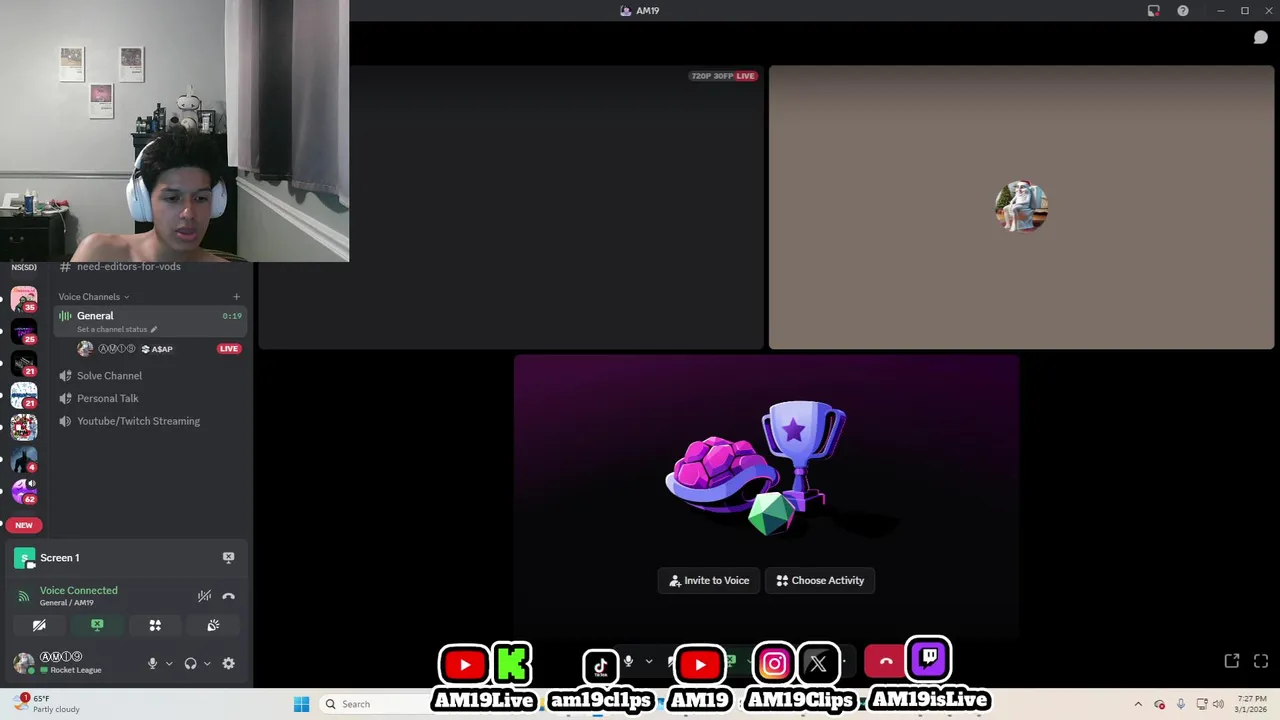1280x720 pixels.
Task: Open AM19 user avatar in bottom panel
Action: (23, 663)
